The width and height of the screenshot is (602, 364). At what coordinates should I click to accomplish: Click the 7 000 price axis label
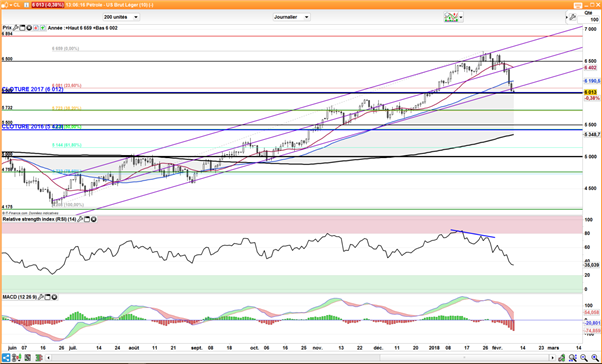pyautogui.click(x=590, y=29)
